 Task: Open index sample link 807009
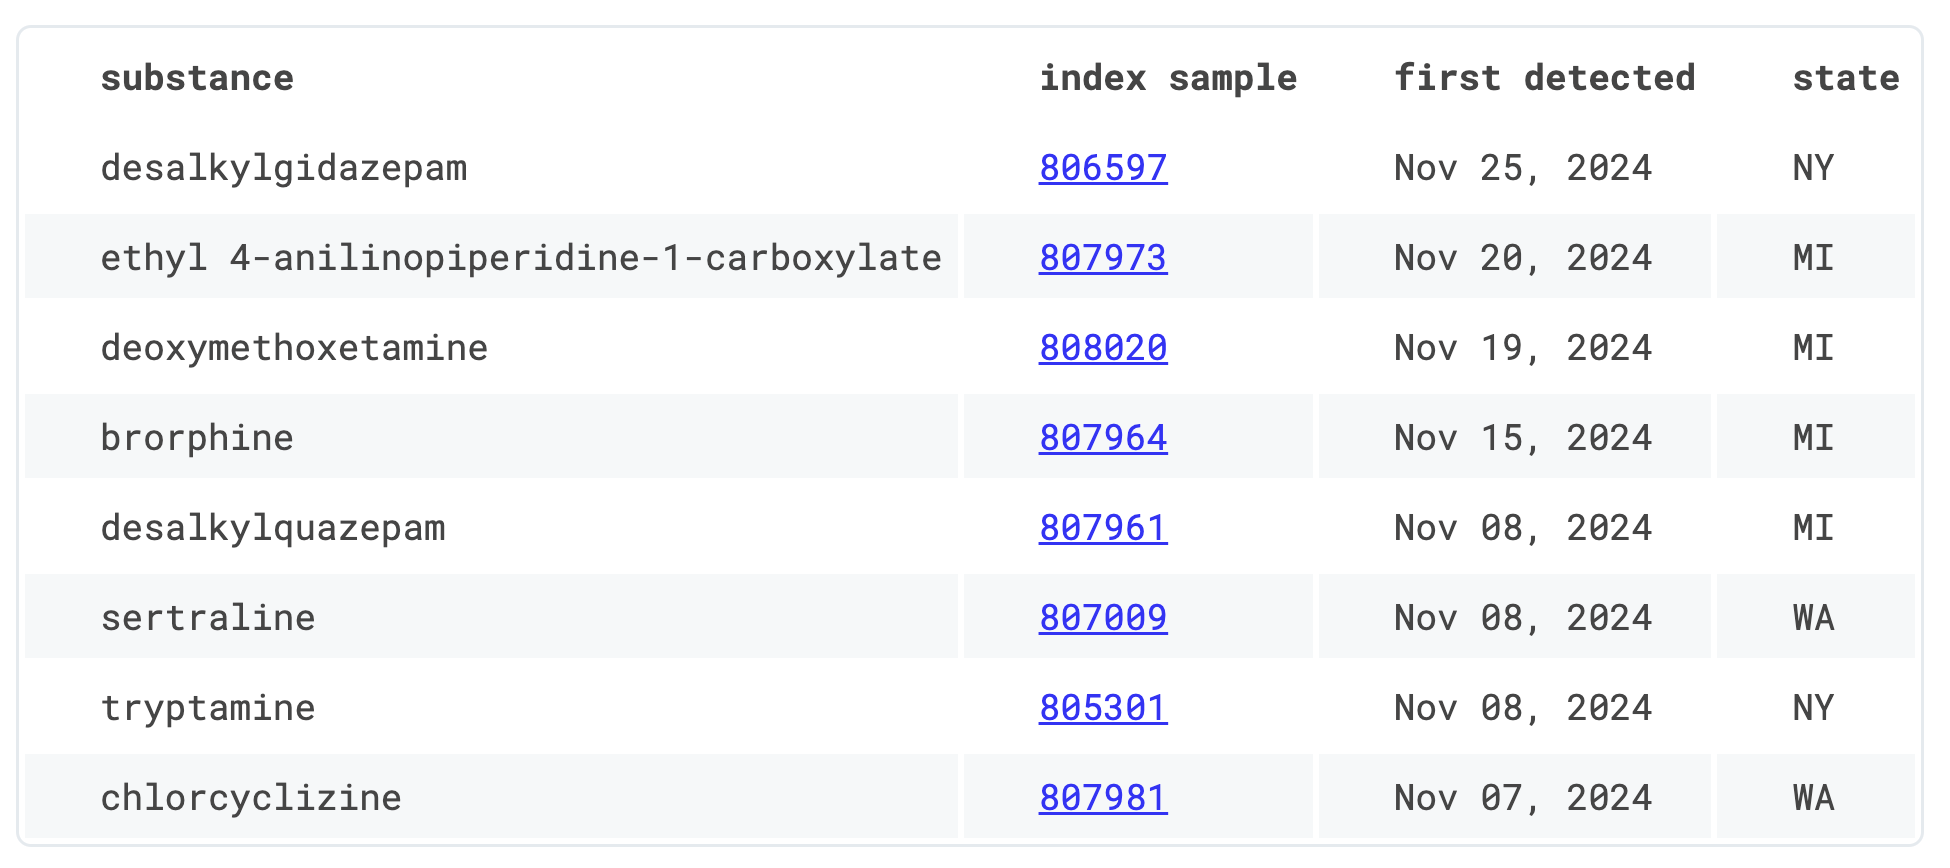tap(1102, 618)
